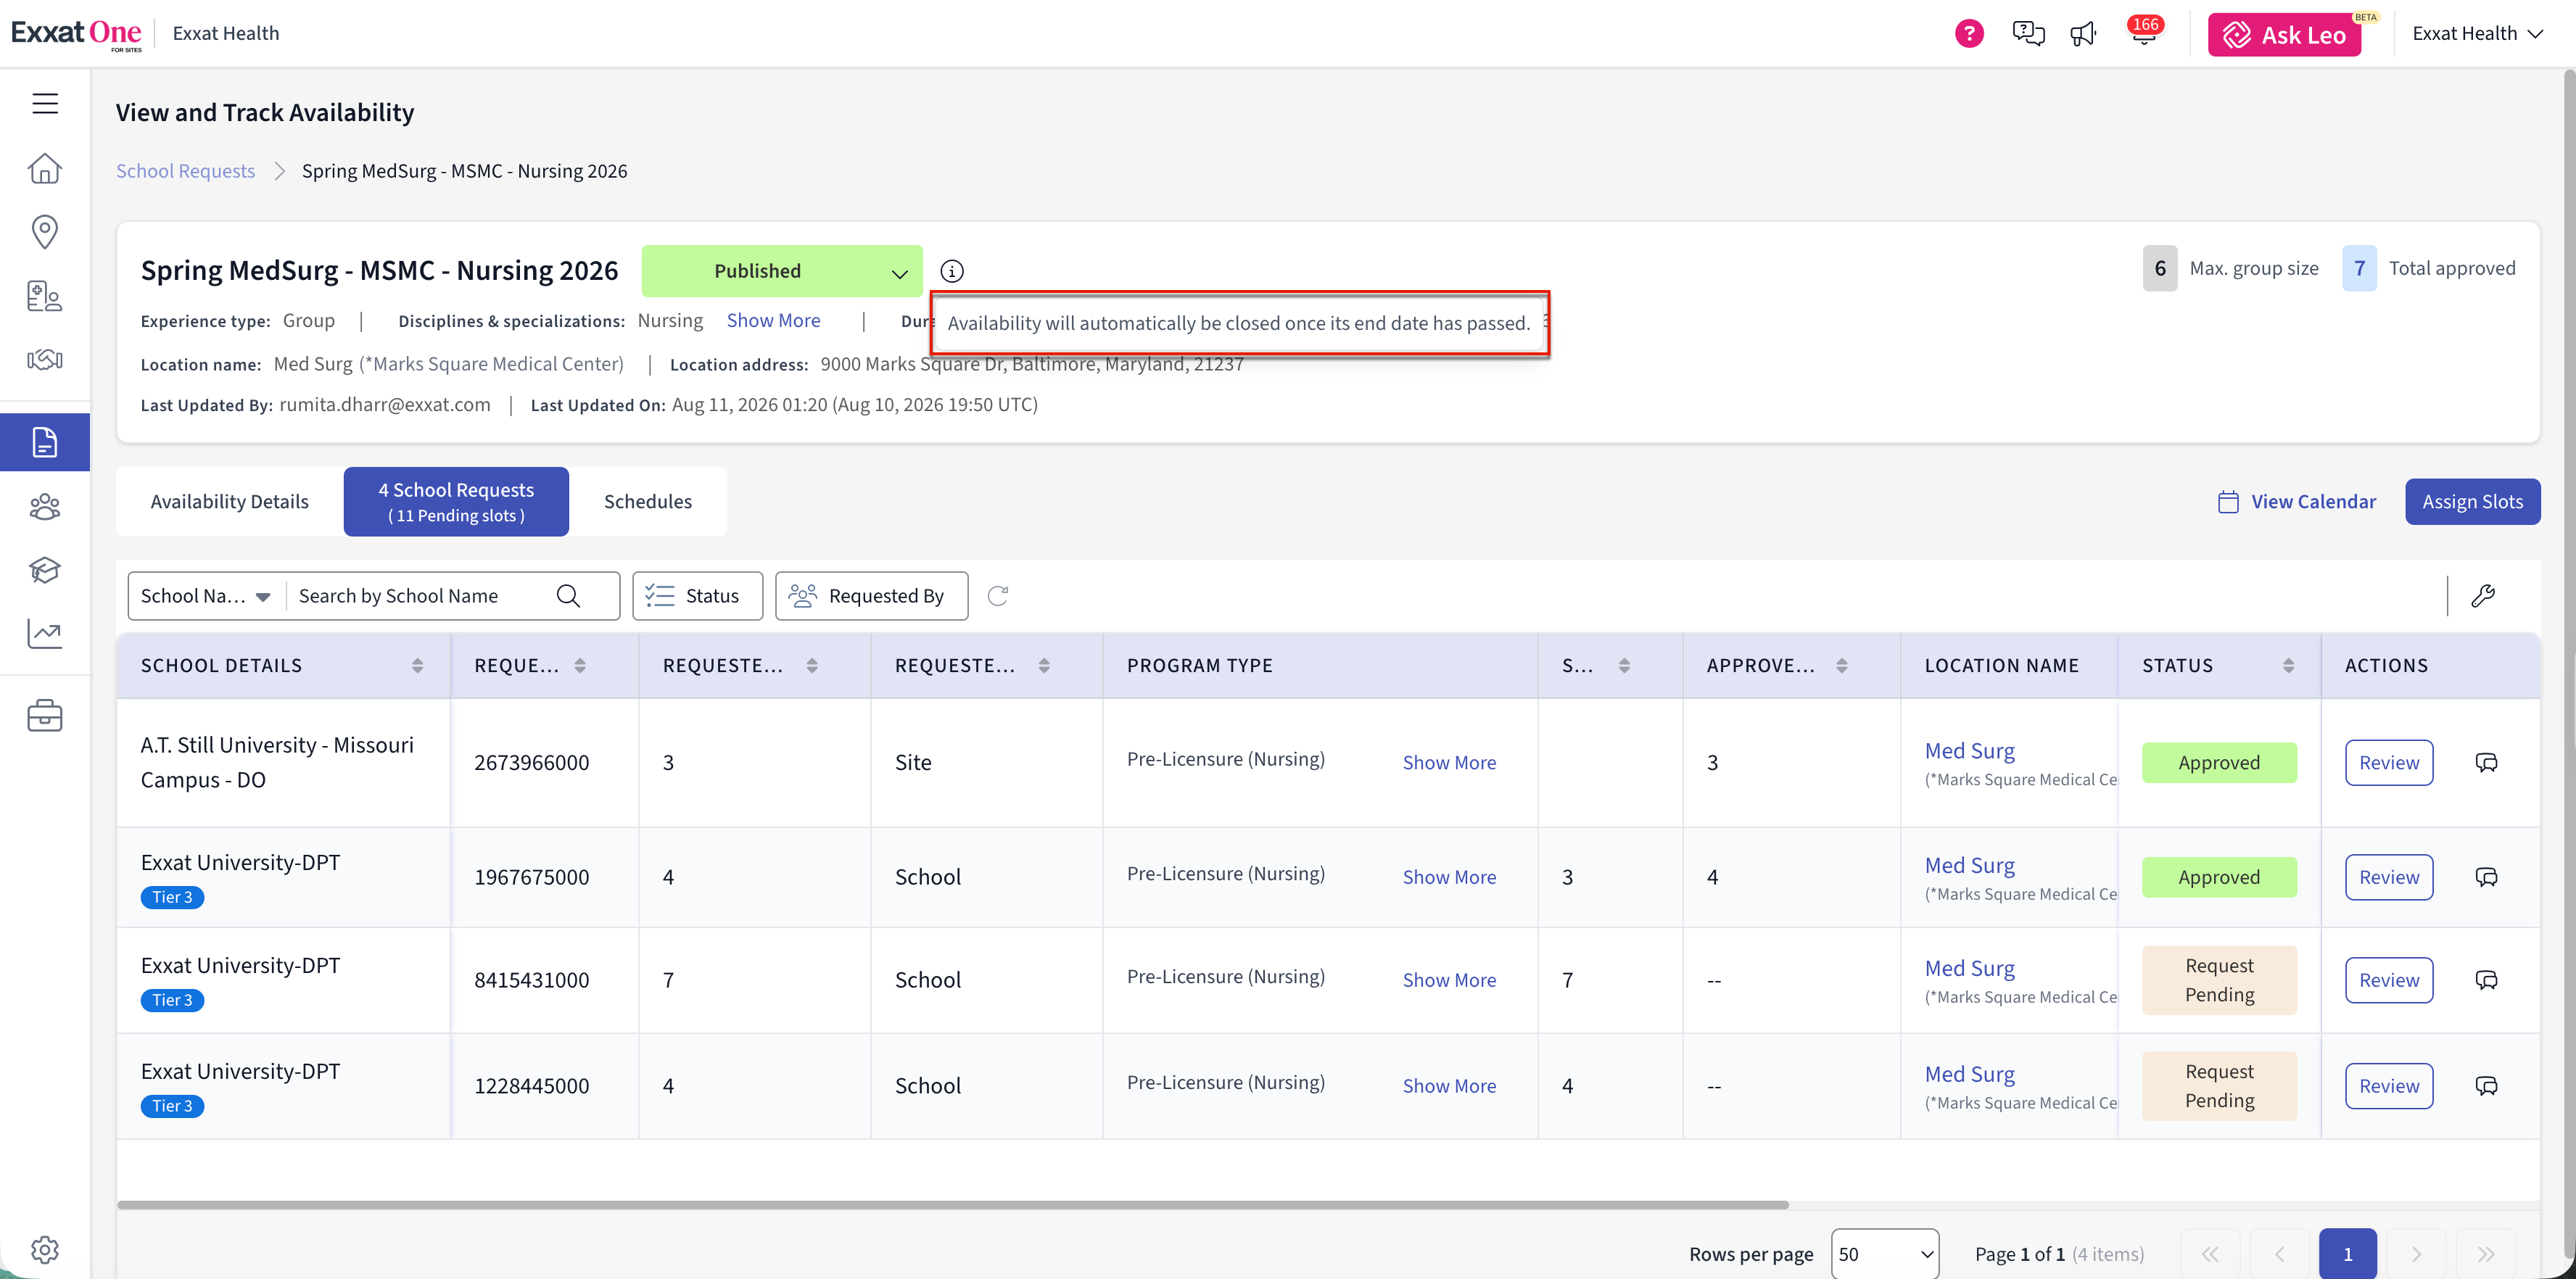Open comments for request 1228445000
Screen dimensions: 2576x1279
click(2487, 1086)
